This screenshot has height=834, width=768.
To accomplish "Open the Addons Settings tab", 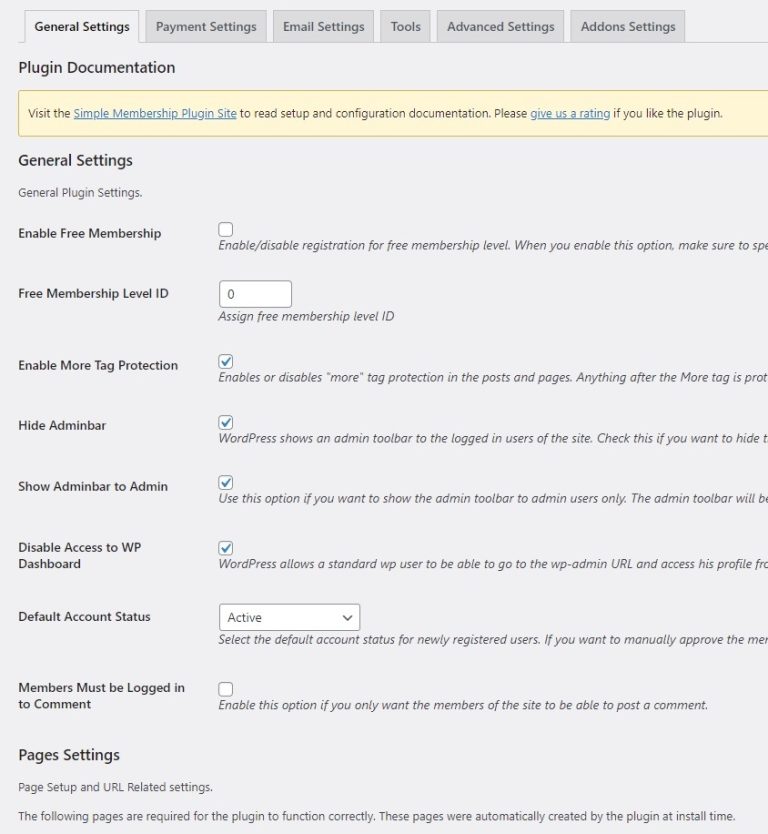I will [628, 26].
